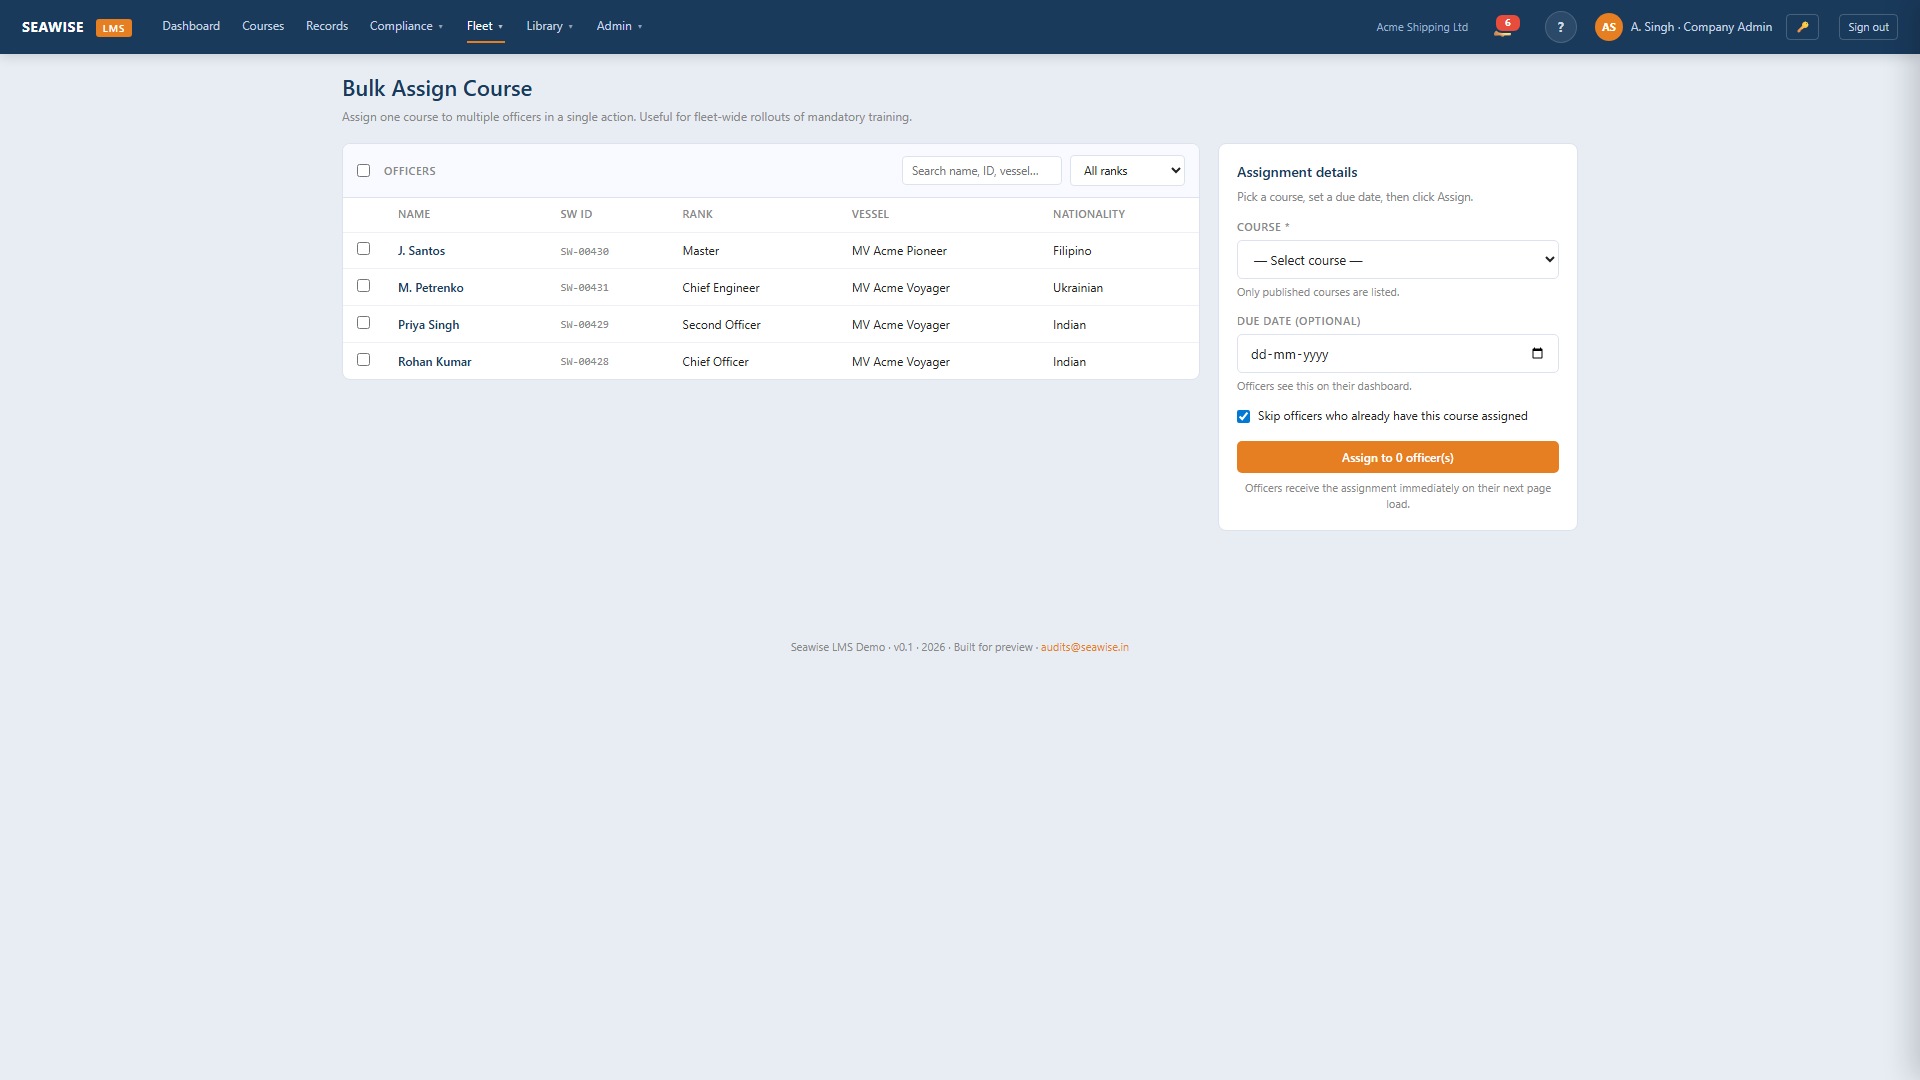Image resolution: width=1920 pixels, height=1080 pixels.
Task: Tick the select-all OFFICERS checkbox
Action: pos(363,171)
